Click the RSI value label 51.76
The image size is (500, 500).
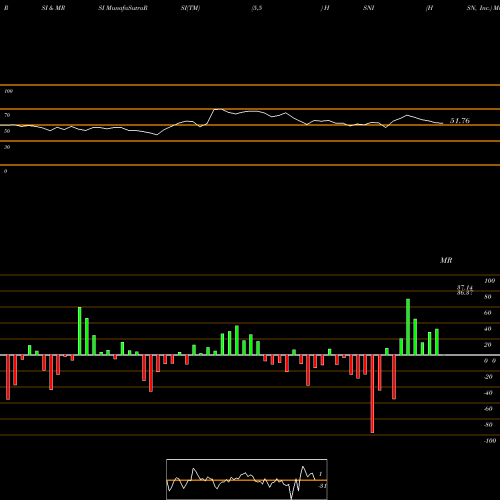[x=460, y=121]
